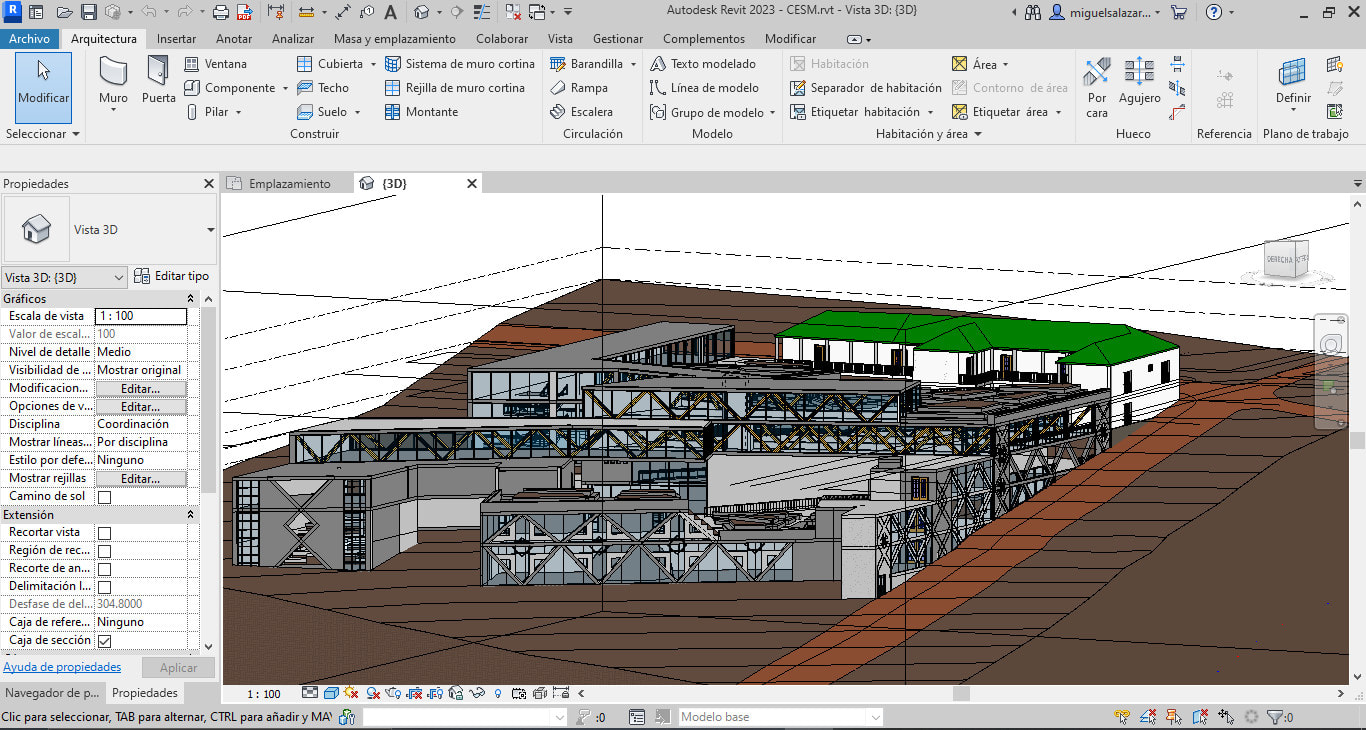The image size is (1366, 730).
Task: Pick the Componente tool
Action: pos(230,88)
